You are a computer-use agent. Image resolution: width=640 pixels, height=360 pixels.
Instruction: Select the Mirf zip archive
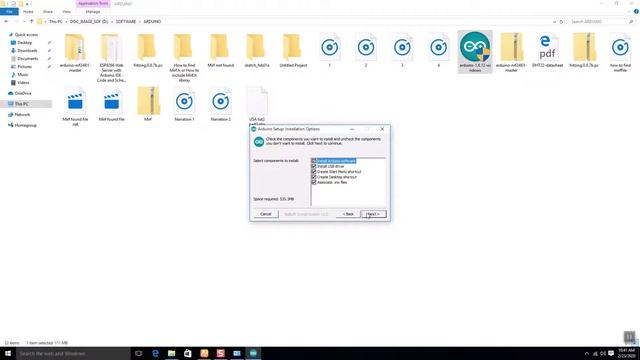(148, 104)
